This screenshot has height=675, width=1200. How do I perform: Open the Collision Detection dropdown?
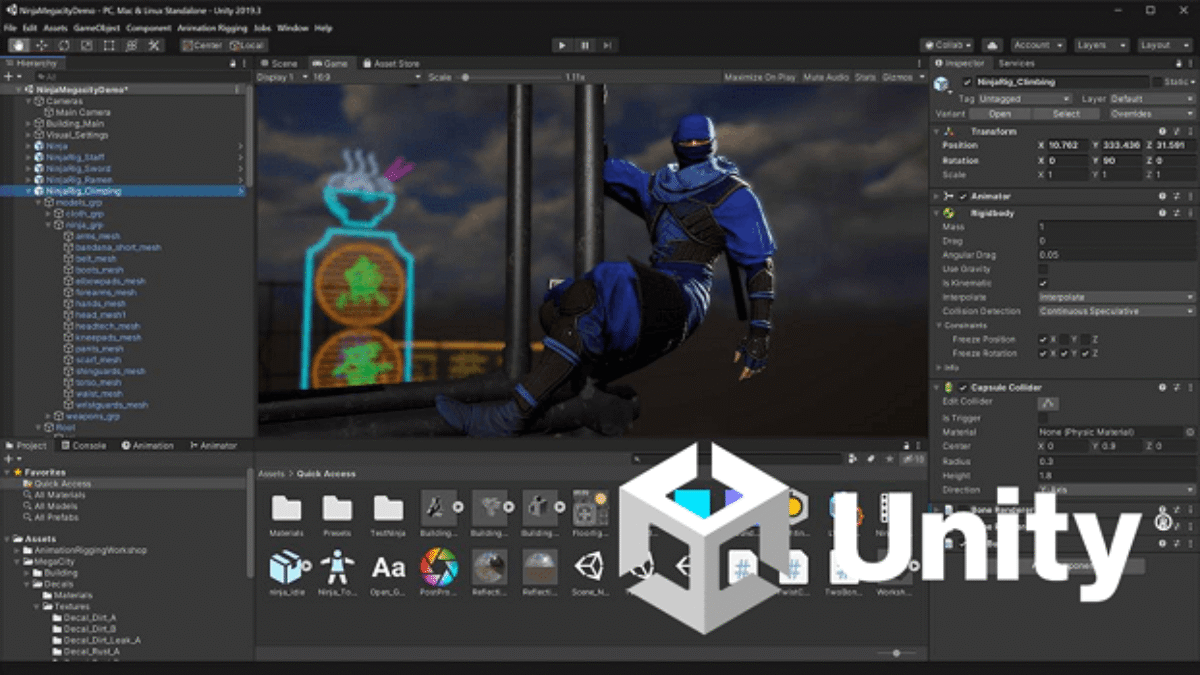1115,311
